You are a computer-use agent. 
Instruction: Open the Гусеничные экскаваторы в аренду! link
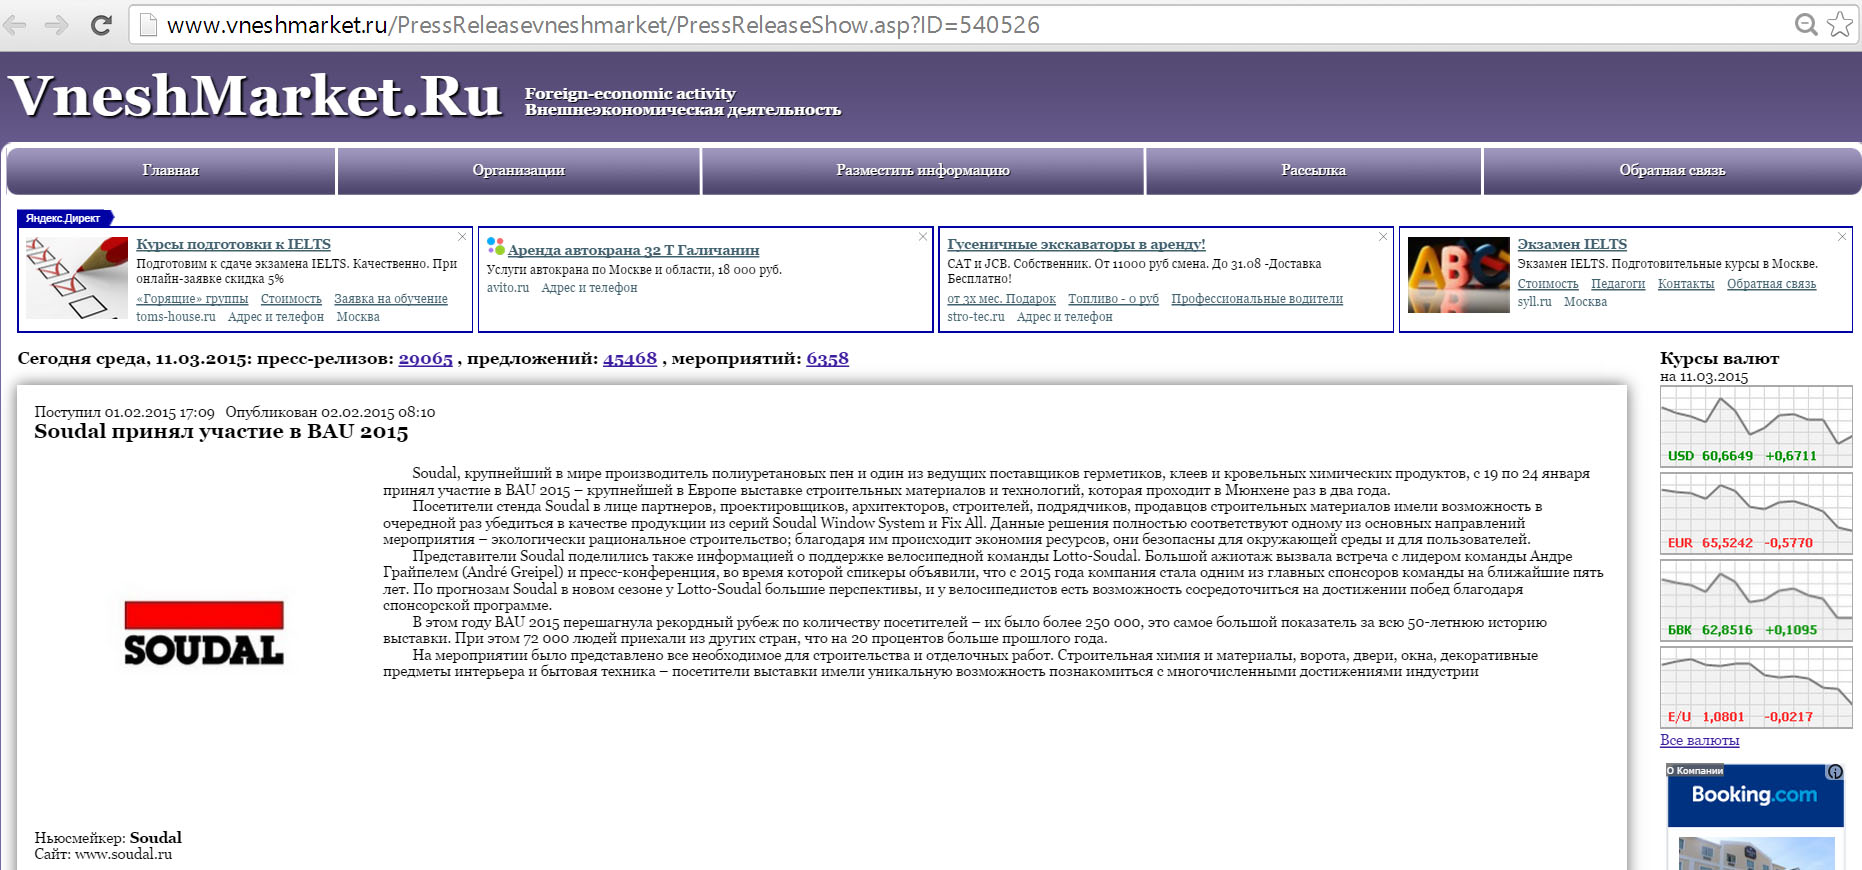pos(1076,244)
